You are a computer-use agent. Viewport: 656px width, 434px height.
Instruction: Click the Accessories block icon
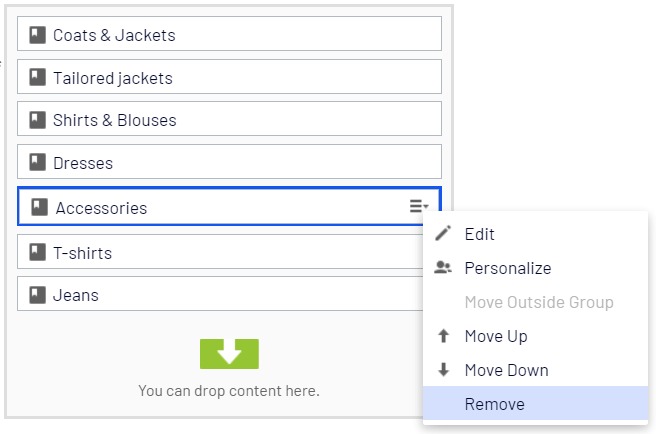point(40,208)
